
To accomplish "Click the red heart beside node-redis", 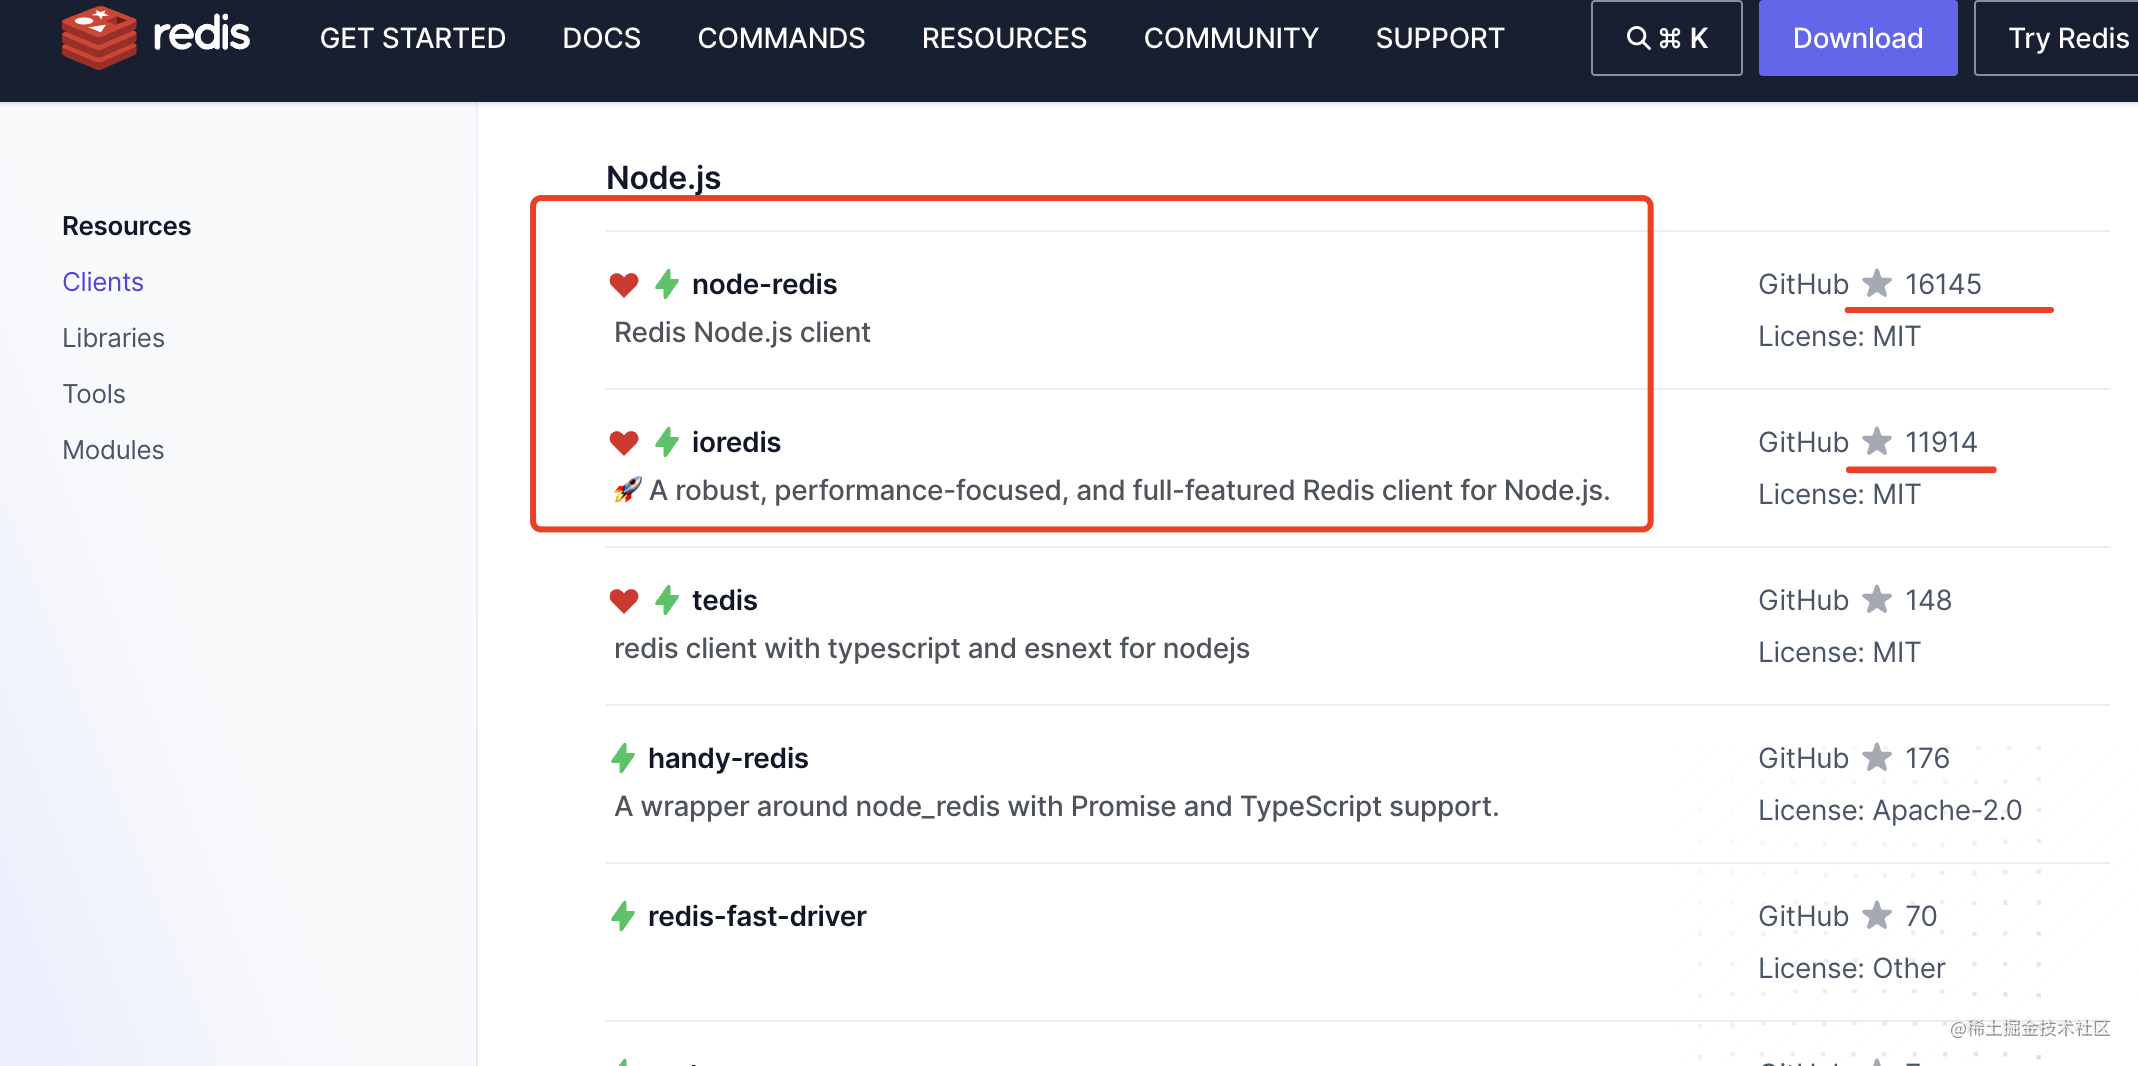I will point(624,285).
